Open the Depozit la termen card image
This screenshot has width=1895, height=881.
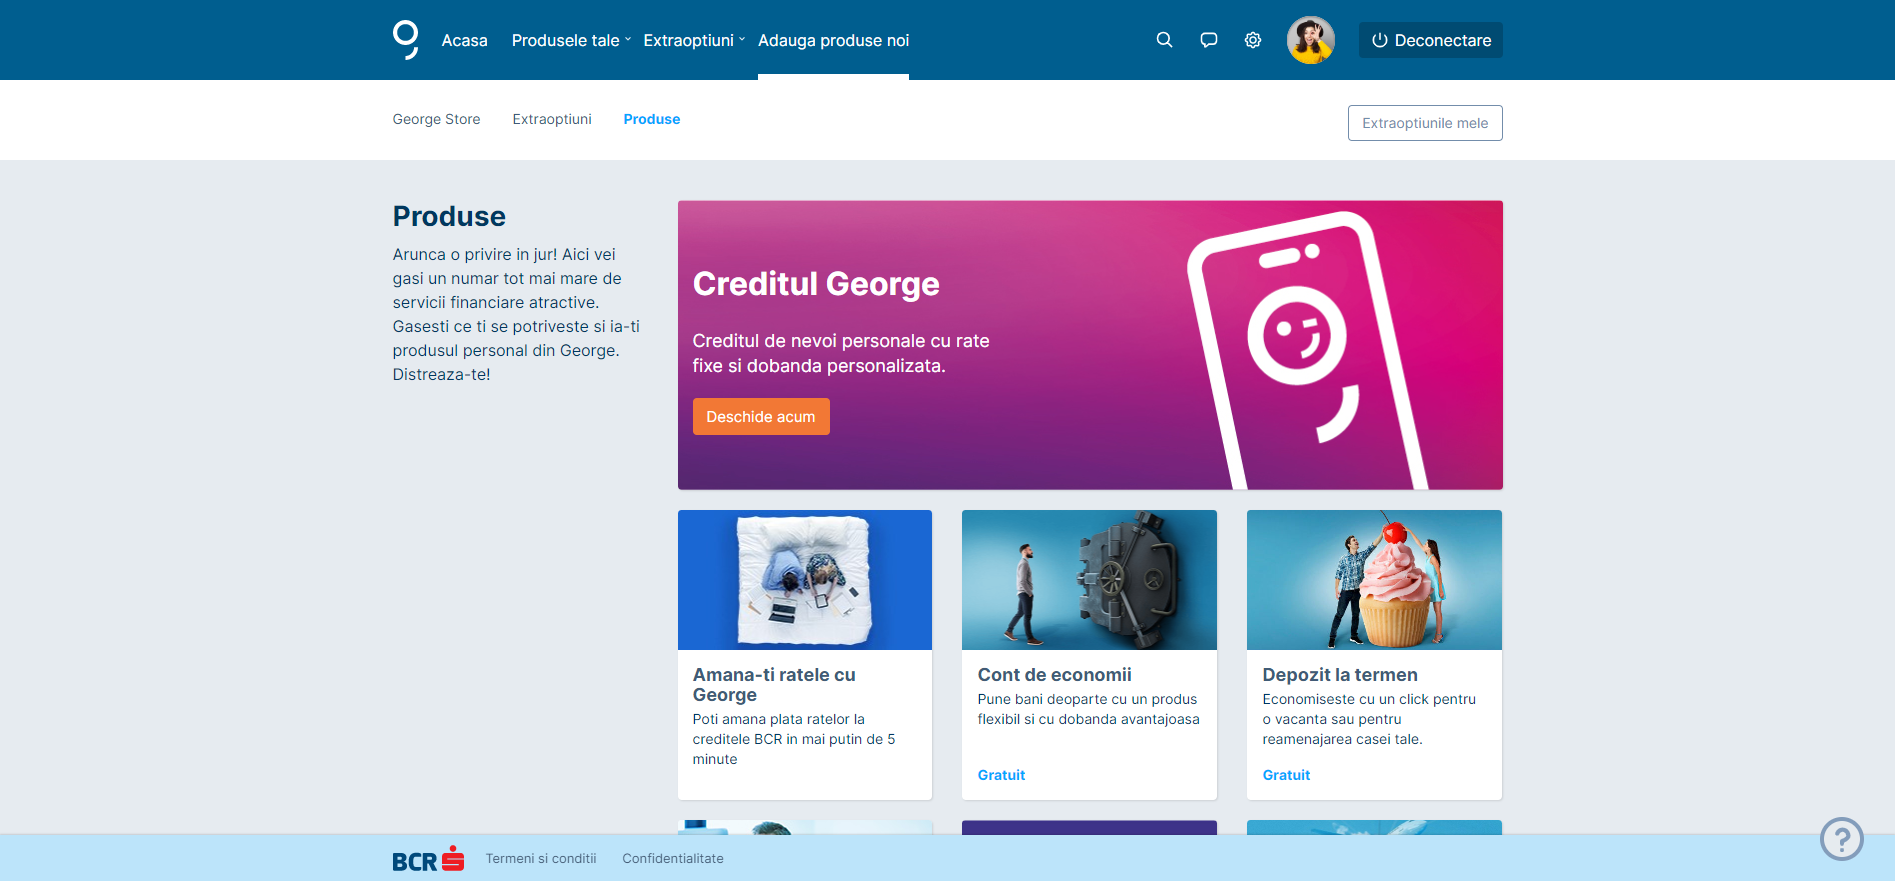click(1374, 580)
